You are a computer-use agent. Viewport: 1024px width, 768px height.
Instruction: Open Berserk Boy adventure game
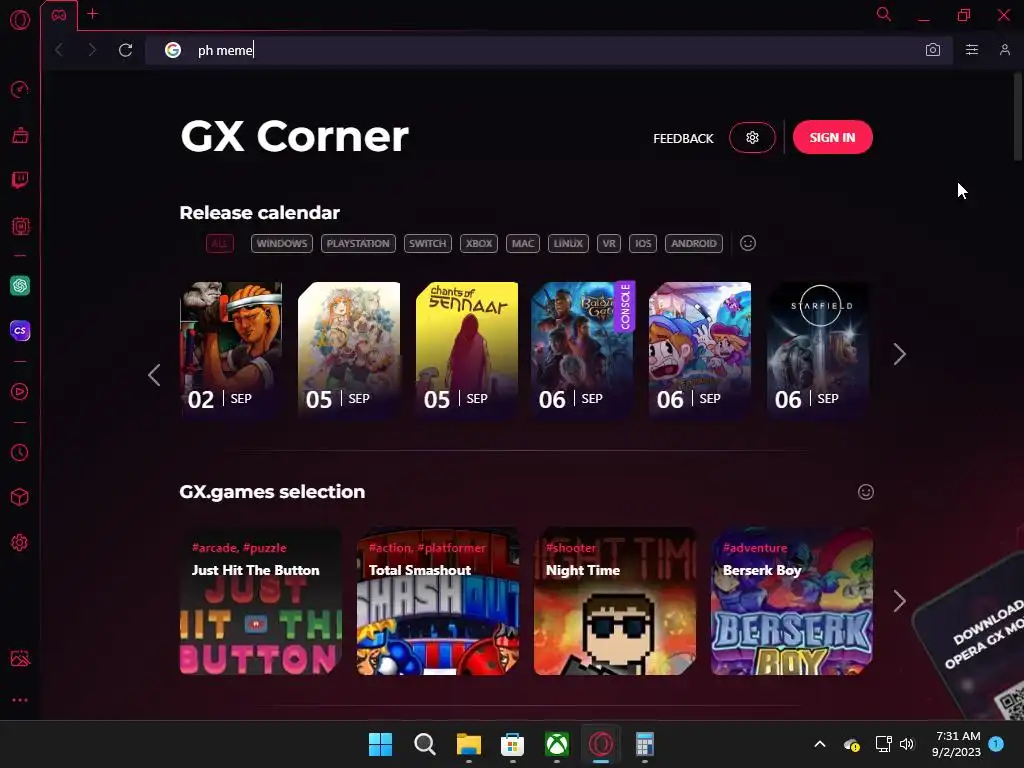pyautogui.click(x=792, y=601)
